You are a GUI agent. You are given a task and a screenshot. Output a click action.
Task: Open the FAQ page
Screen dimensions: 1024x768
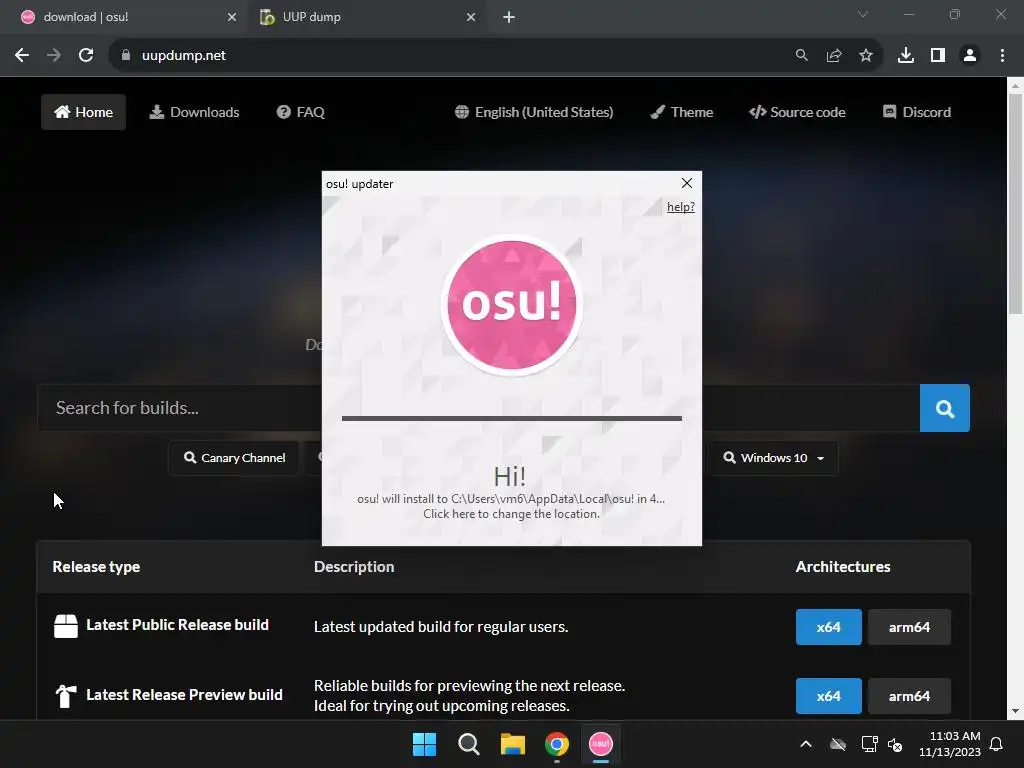(x=301, y=112)
